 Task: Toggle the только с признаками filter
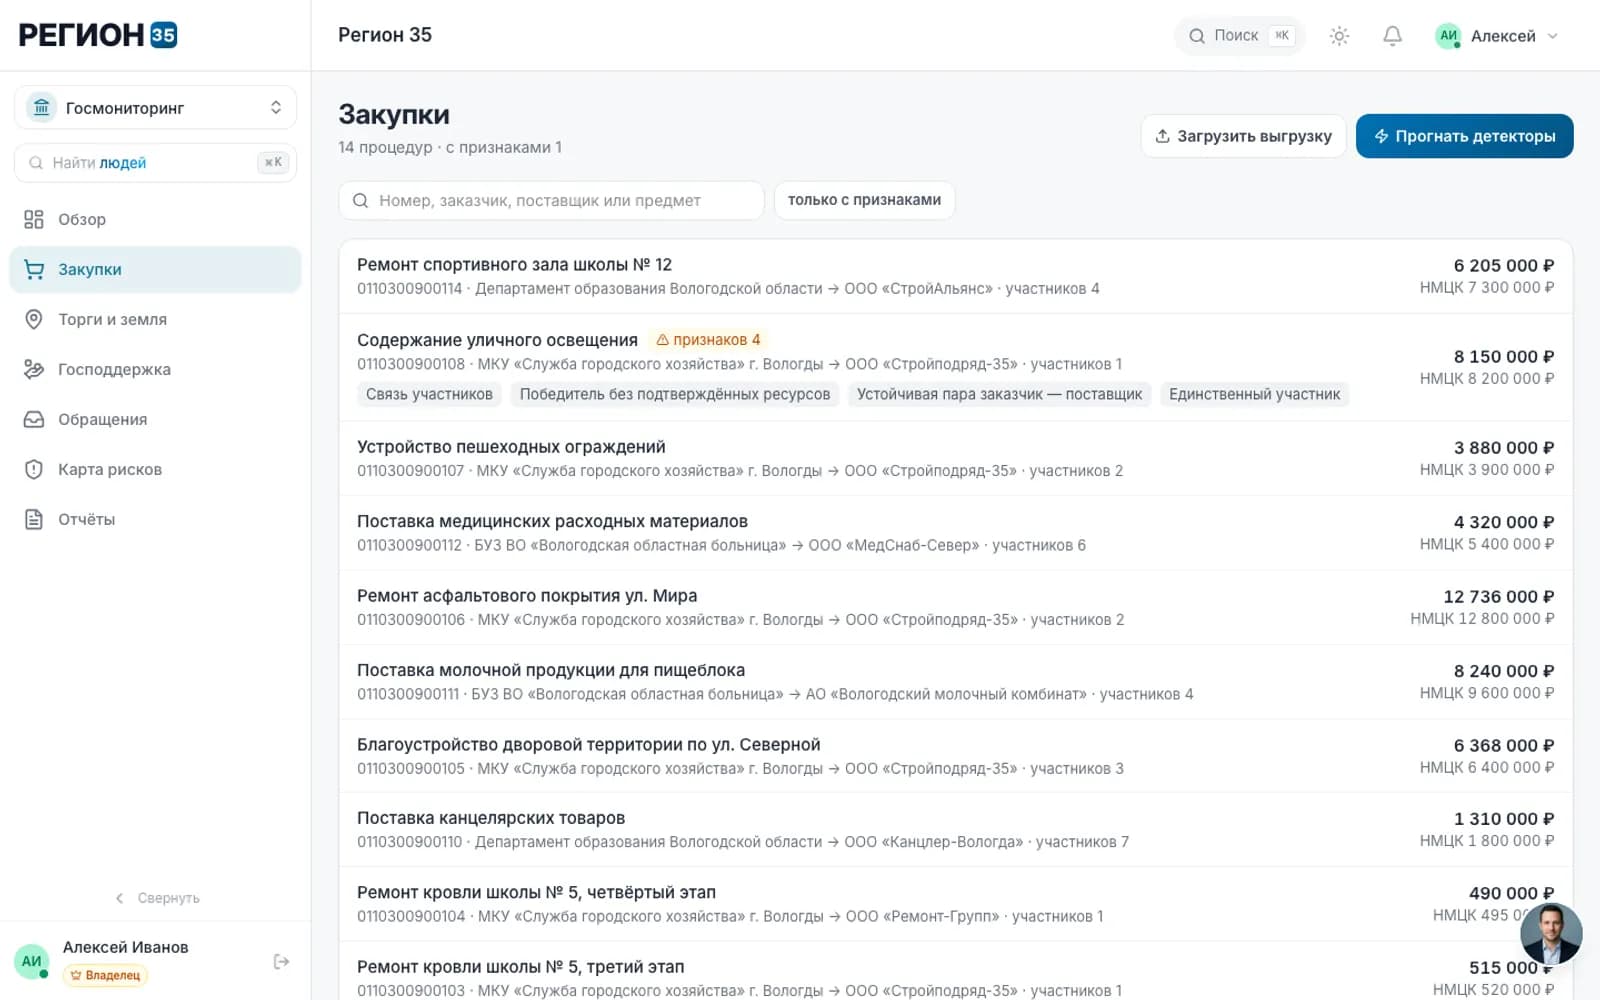tap(864, 200)
